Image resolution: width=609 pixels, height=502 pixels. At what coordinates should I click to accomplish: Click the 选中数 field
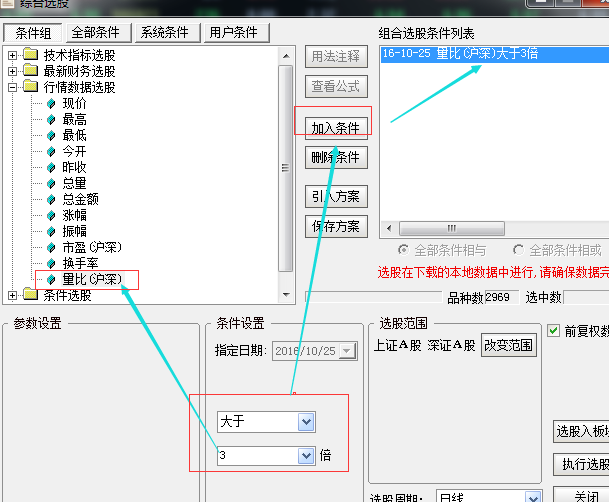586,297
